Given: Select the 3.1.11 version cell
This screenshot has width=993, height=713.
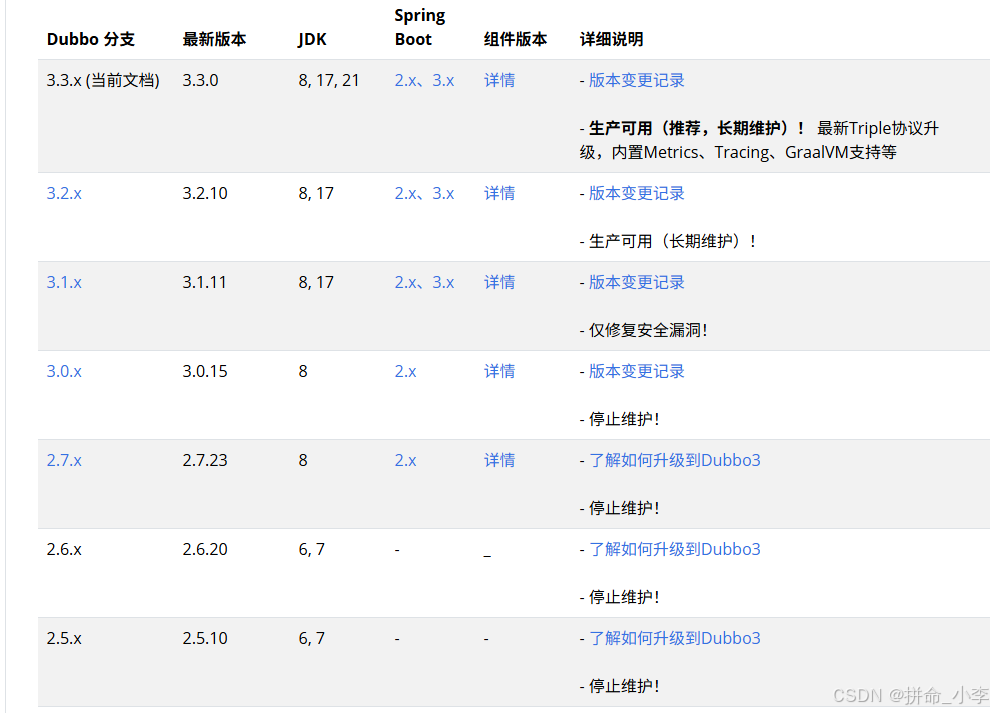Looking at the screenshot, I should (204, 282).
